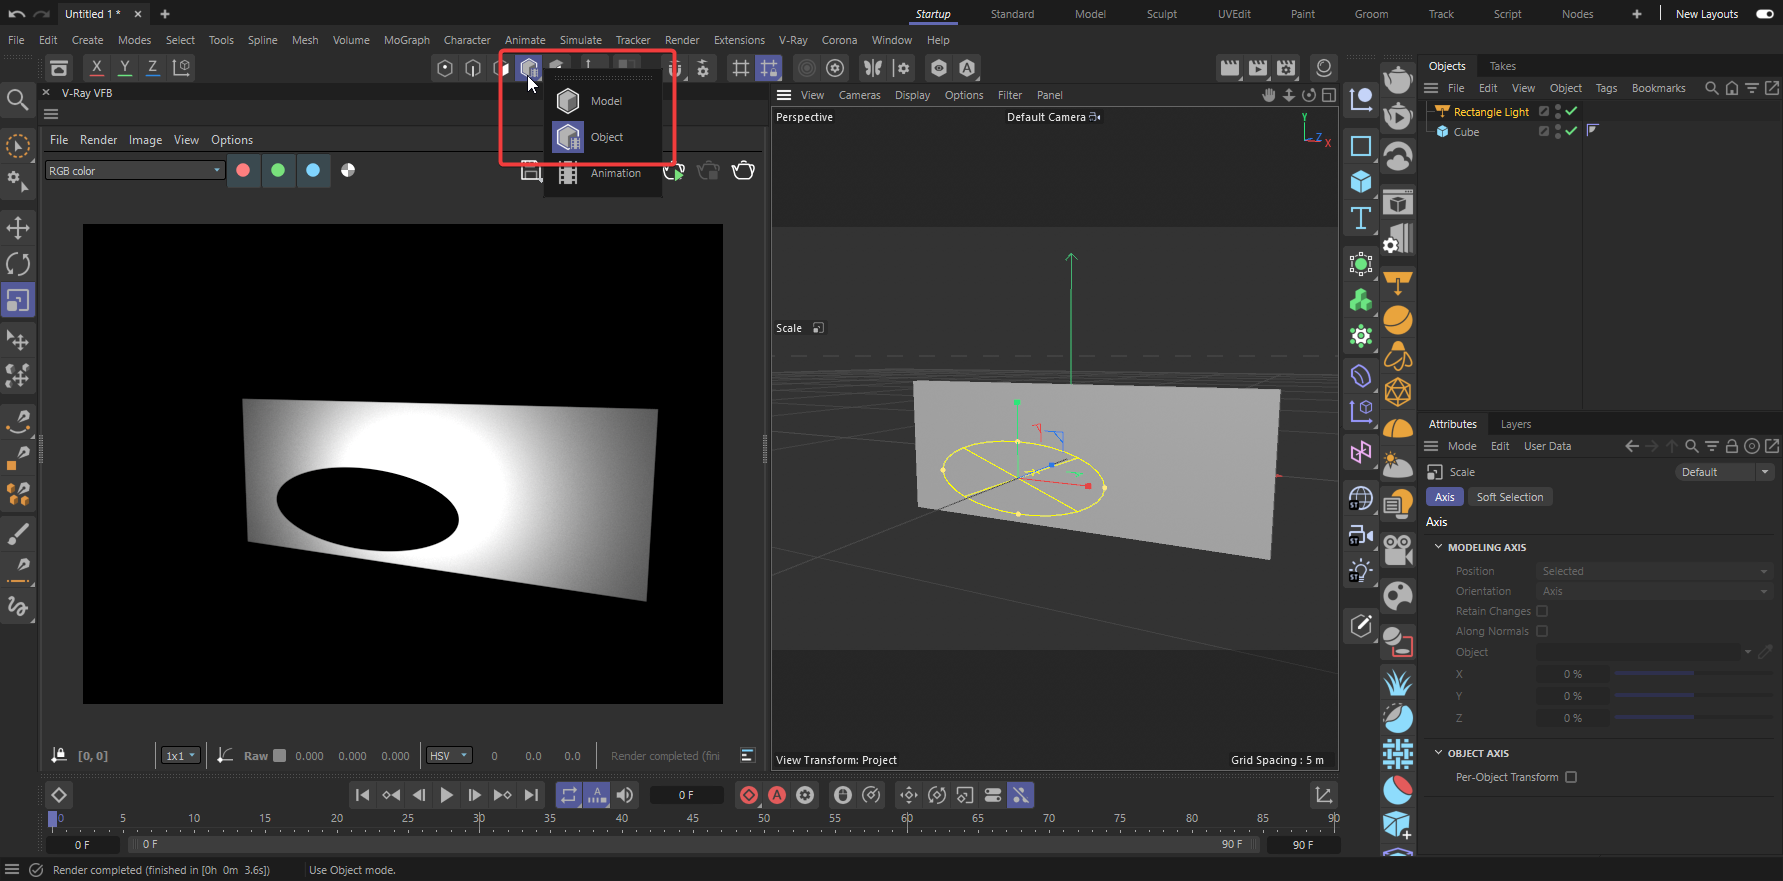Open the HSV color mode dropdown
The height and width of the screenshot is (881, 1783).
tap(449, 756)
